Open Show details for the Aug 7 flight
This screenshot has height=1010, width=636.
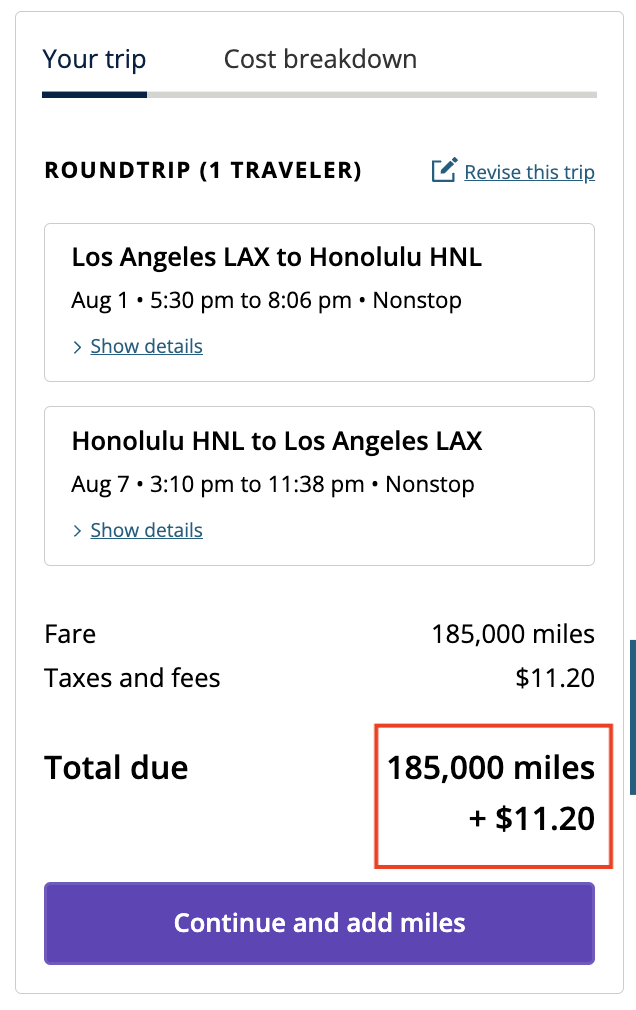point(146,531)
